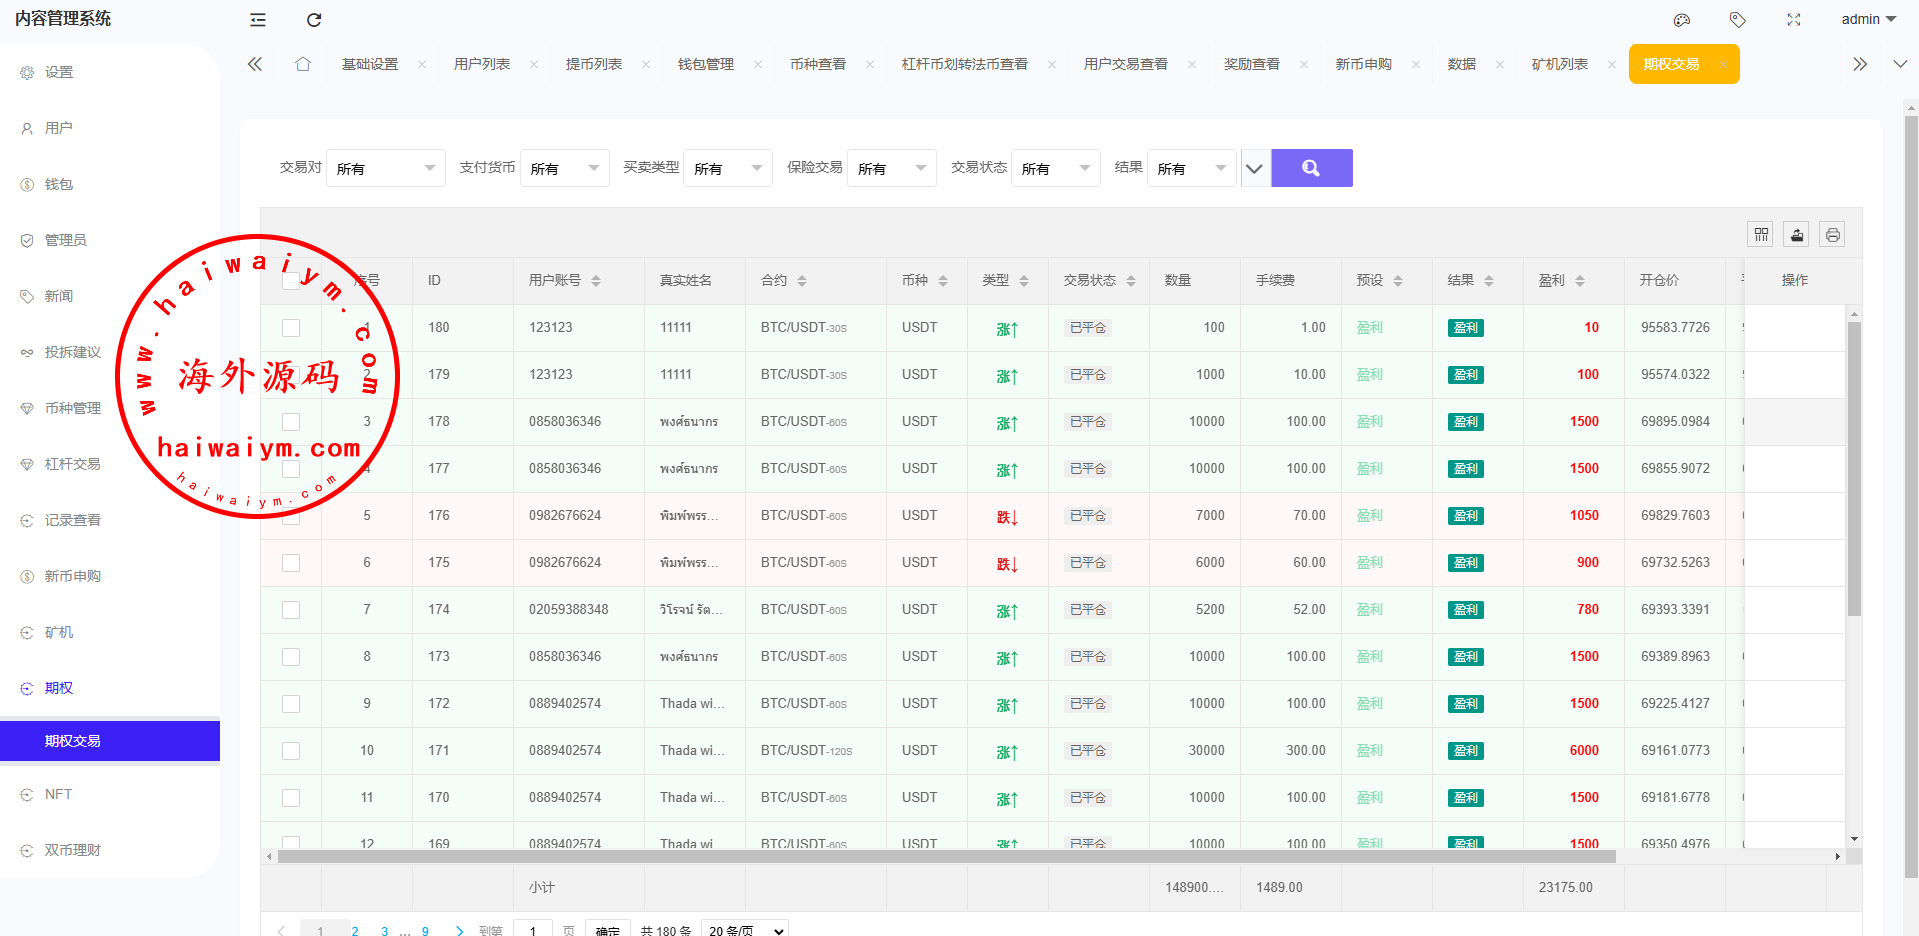Check the row checkbox for ID 175

tap(291, 563)
